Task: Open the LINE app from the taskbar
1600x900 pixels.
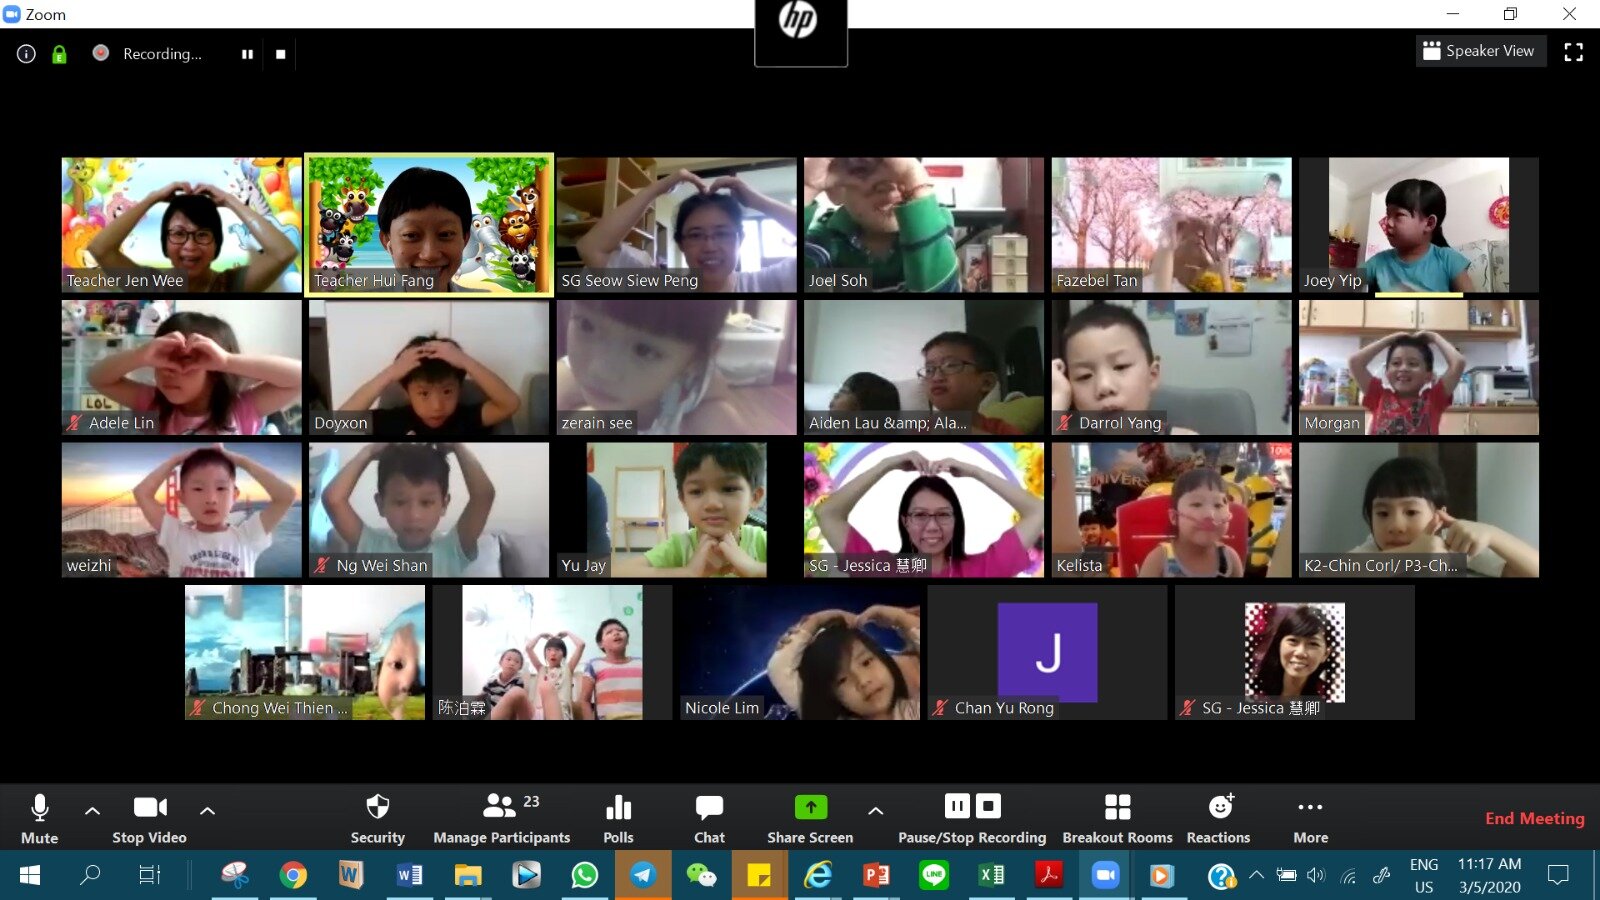Action: point(934,875)
